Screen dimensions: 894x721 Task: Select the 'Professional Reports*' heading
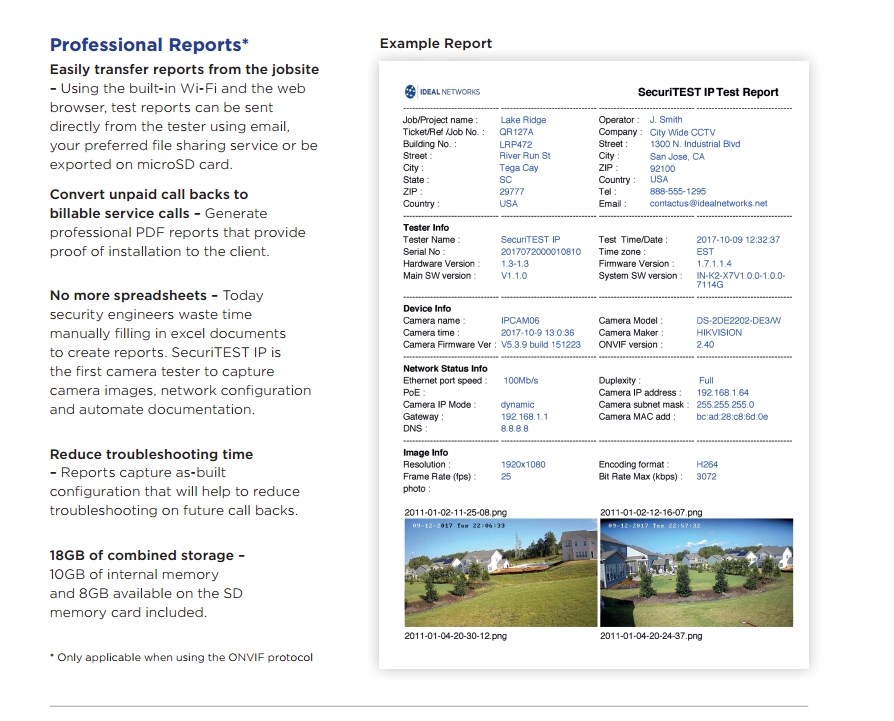[x=149, y=44]
